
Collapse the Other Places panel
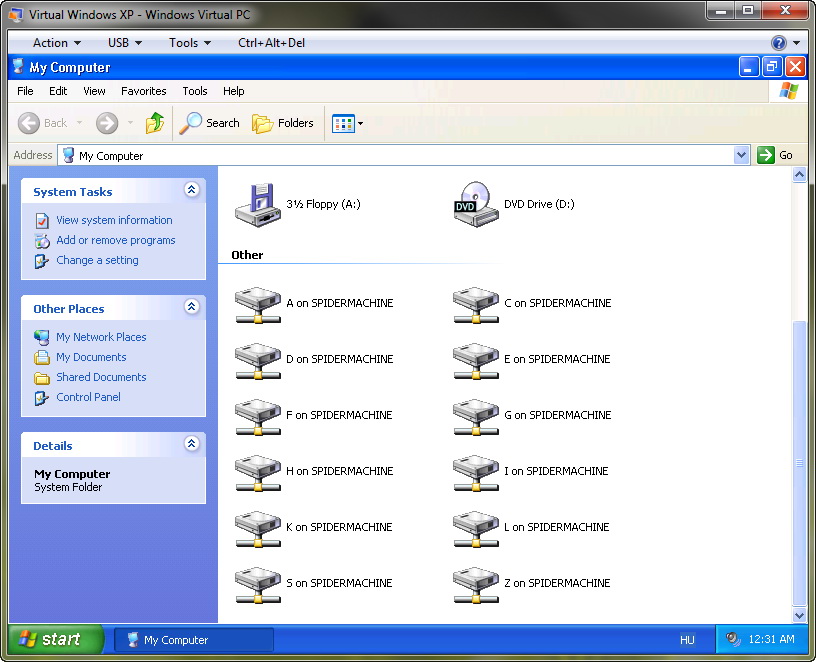(x=191, y=307)
